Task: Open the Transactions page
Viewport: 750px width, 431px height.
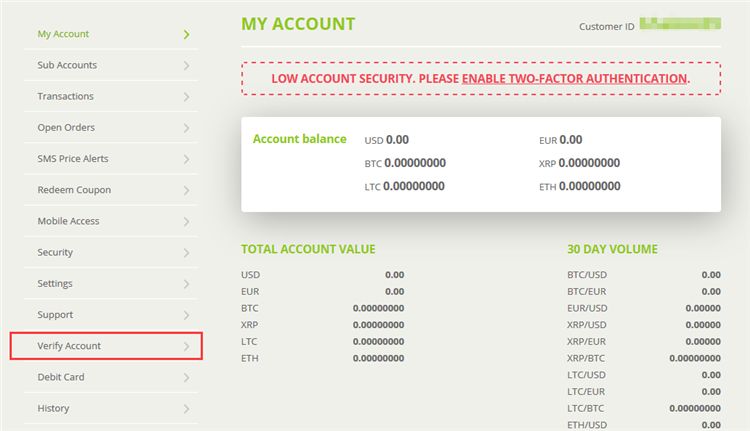Action: click(65, 97)
